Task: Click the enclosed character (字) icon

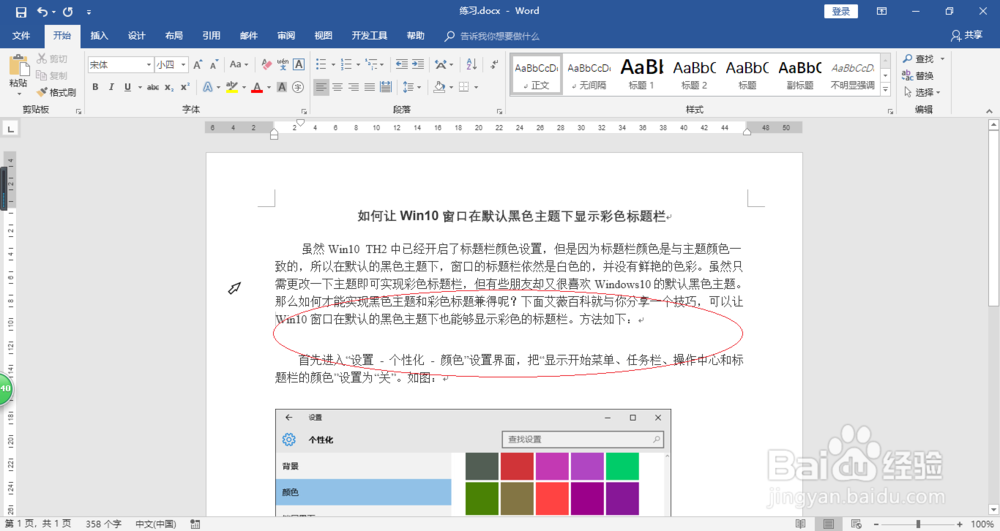Action: tap(298, 87)
